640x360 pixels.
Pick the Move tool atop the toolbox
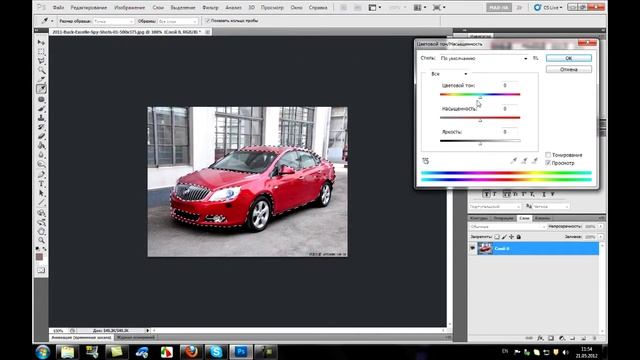click(x=41, y=42)
